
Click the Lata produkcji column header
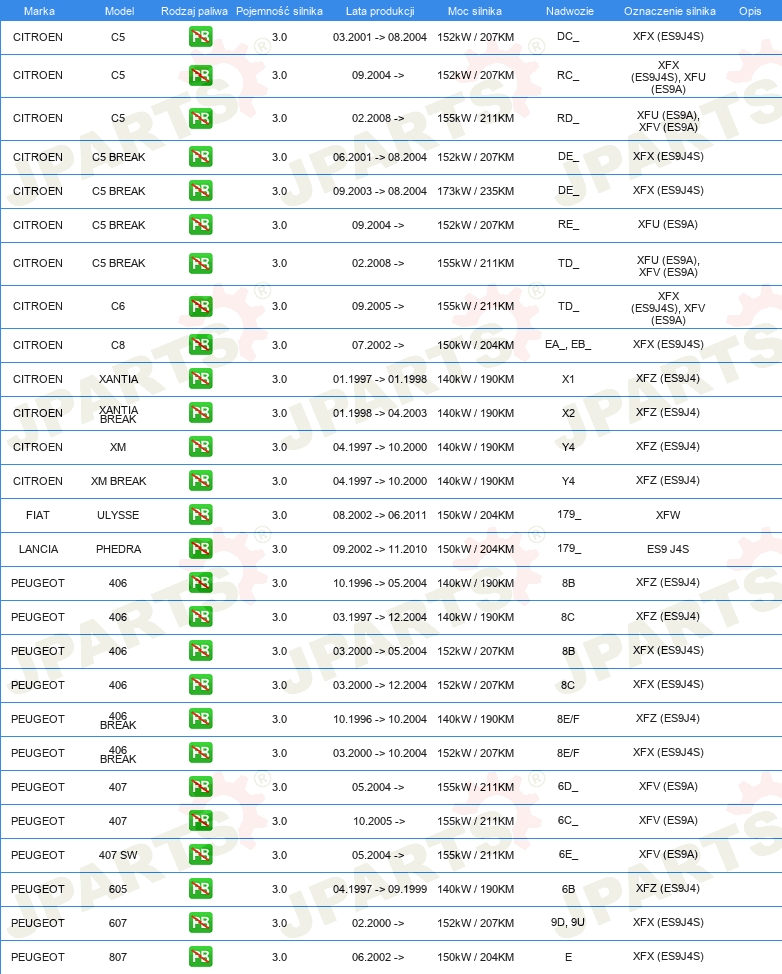tap(380, 11)
